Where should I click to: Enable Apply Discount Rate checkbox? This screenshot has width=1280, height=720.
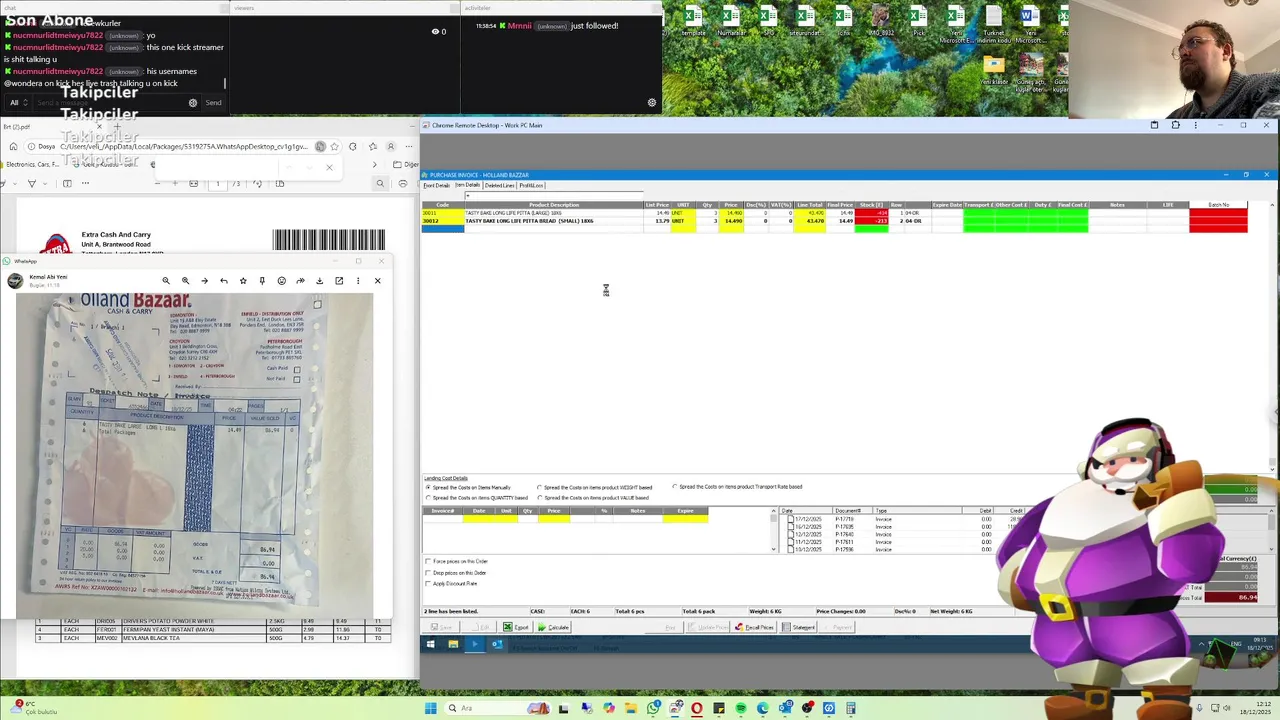click(x=429, y=583)
